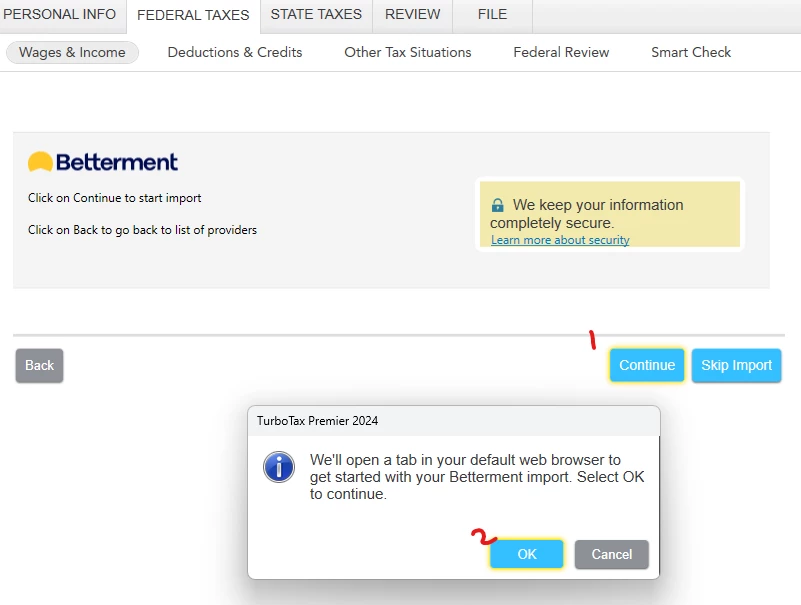This screenshot has height=605, width=801.
Task: Open the Deductions & Credits section
Action: (x=235, y=52)
